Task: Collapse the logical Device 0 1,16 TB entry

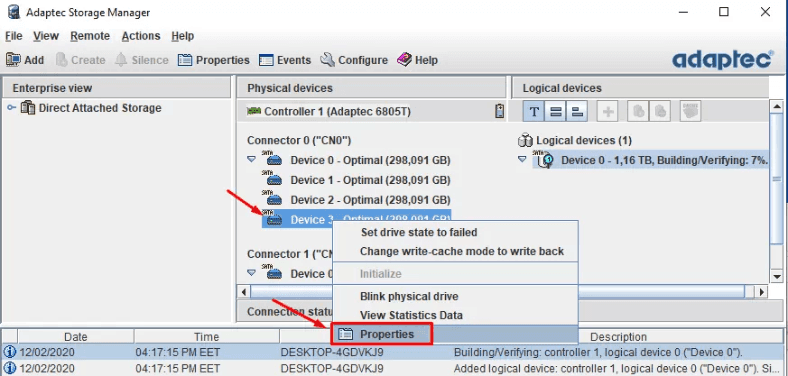Action: (522, 159)
